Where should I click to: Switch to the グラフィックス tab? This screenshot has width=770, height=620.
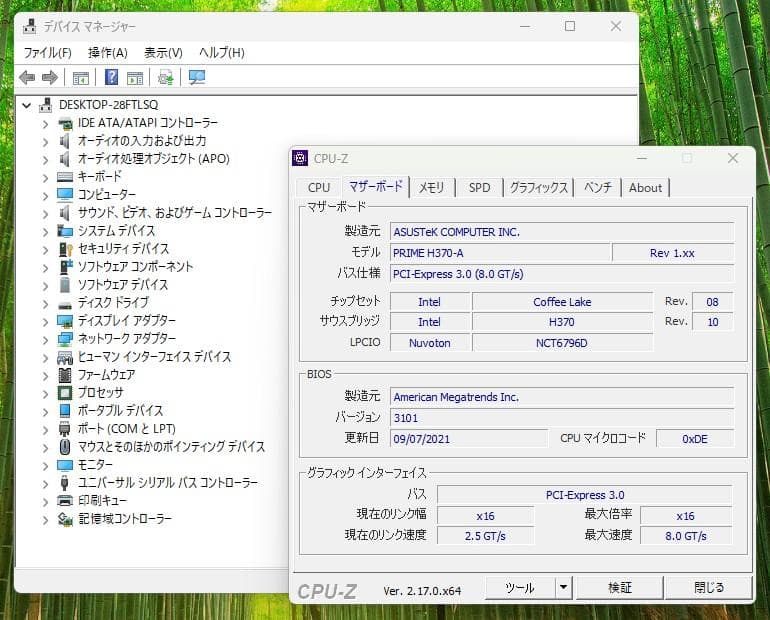[539, 188]
